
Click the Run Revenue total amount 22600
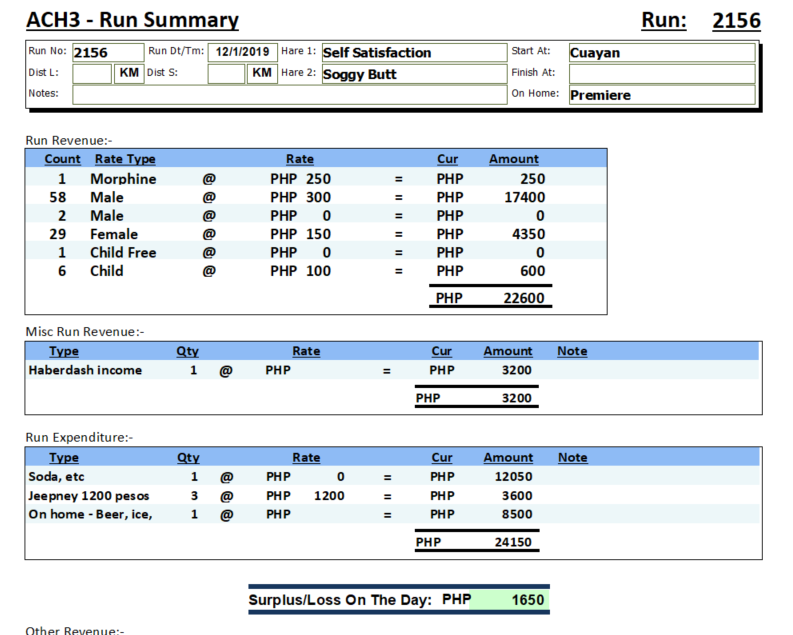click(x=523, y=298)
